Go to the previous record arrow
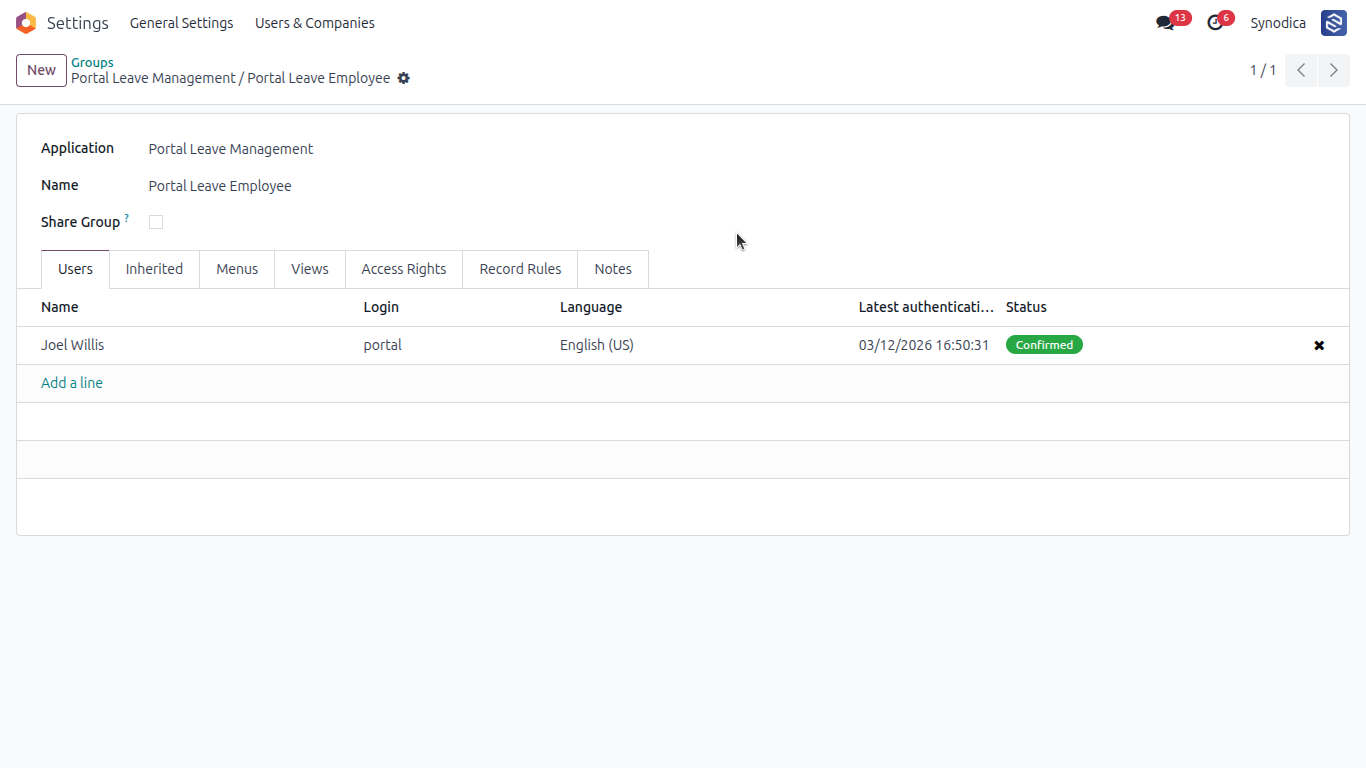The width and height of the screenshot is (1366, 768). coord(1301,70)
